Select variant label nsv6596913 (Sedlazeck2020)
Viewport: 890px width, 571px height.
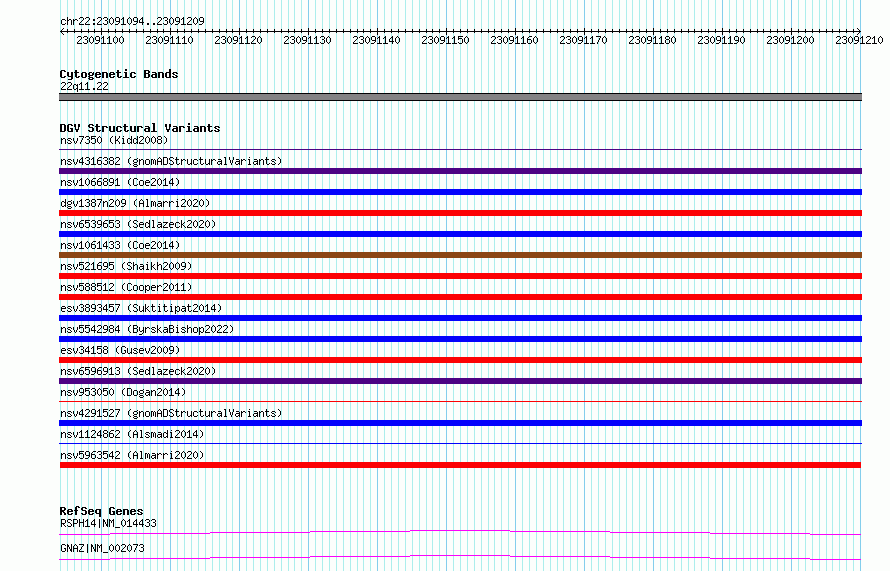(x=138, y=371)
